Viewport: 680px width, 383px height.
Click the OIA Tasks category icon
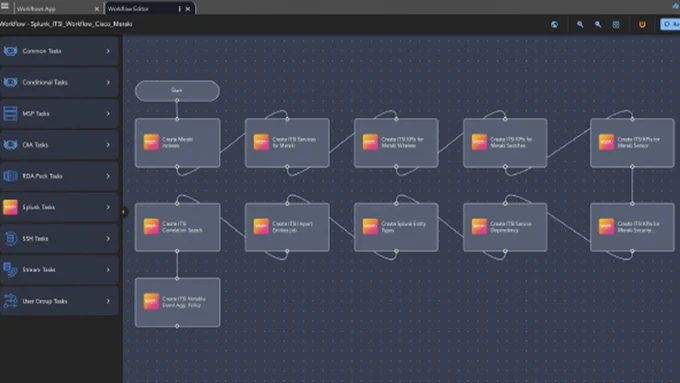[10, 144]
